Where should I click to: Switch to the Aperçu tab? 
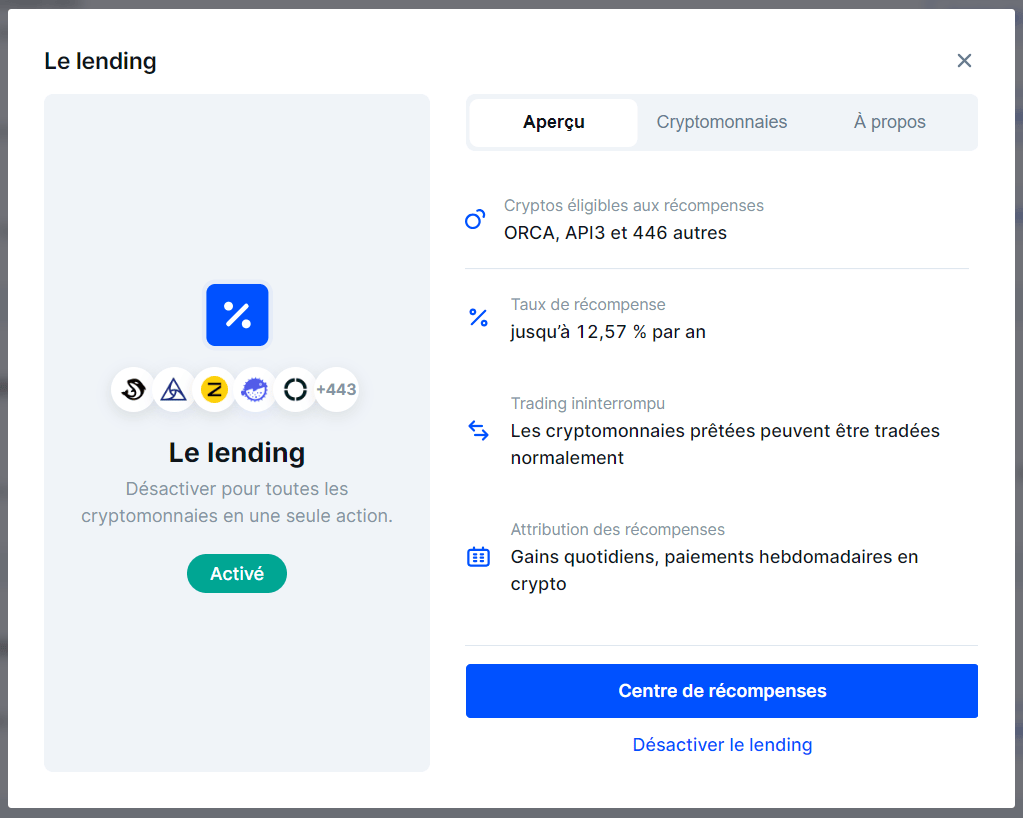(552, 121)
